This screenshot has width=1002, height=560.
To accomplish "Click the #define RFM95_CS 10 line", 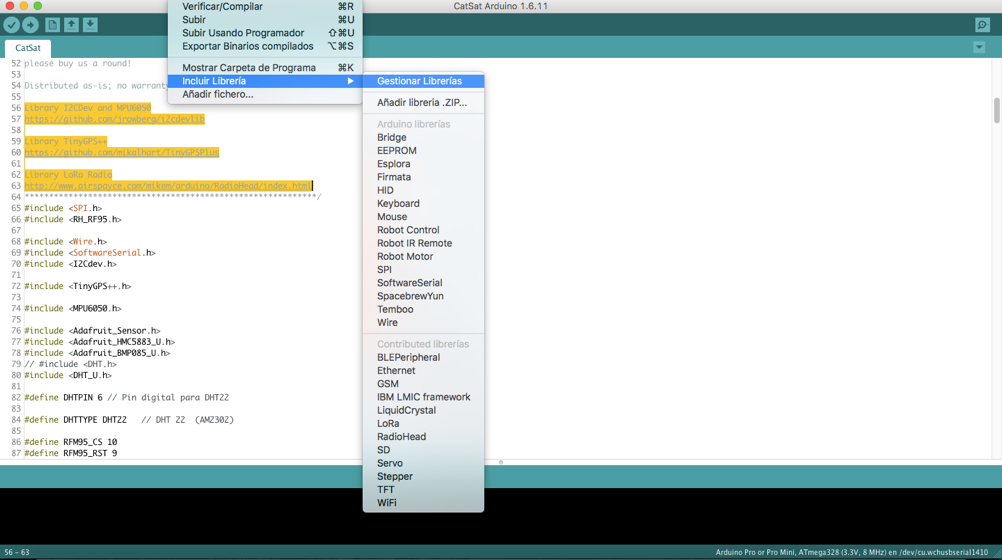I will [x=71, y=442].
